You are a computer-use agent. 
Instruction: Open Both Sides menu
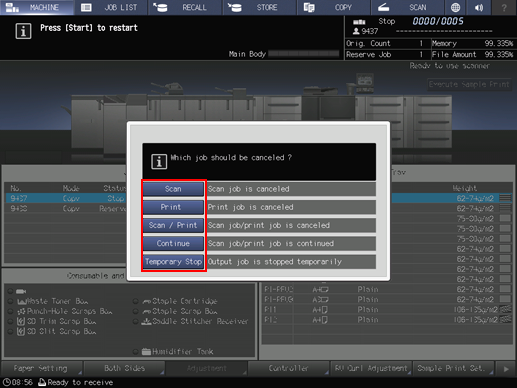(x=125, y=368)
